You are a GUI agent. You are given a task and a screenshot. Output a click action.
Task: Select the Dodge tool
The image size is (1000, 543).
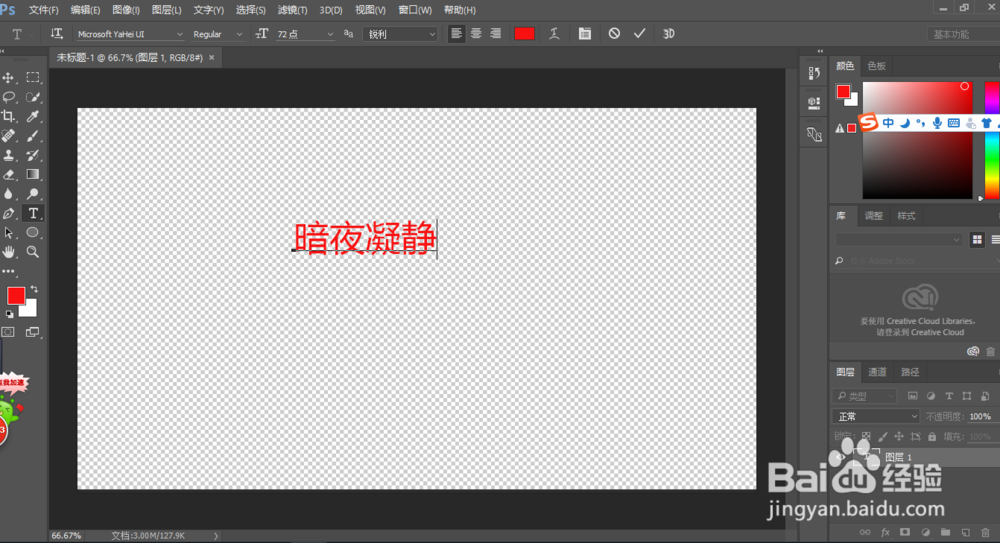tap(33, 193)
